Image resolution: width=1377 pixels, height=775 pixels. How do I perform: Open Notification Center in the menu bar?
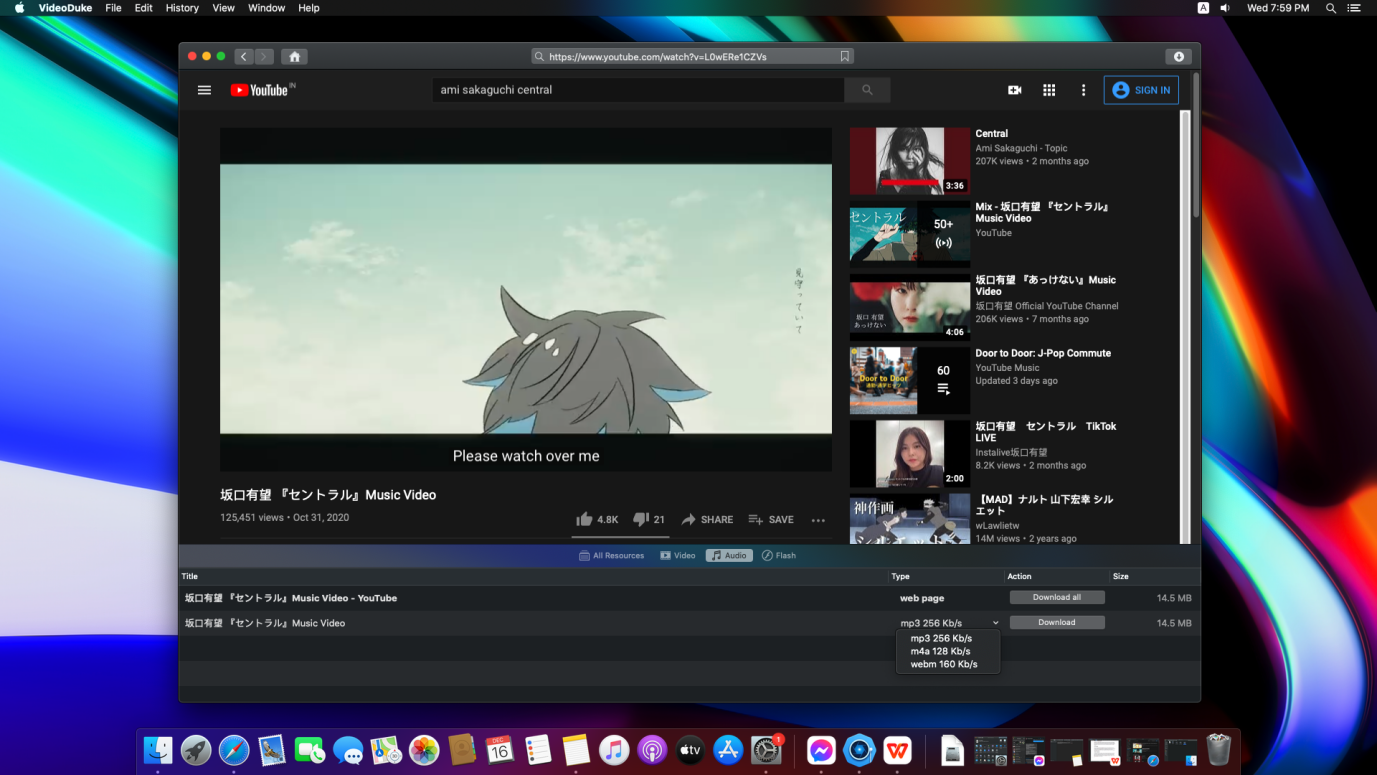click(1355, 8)
